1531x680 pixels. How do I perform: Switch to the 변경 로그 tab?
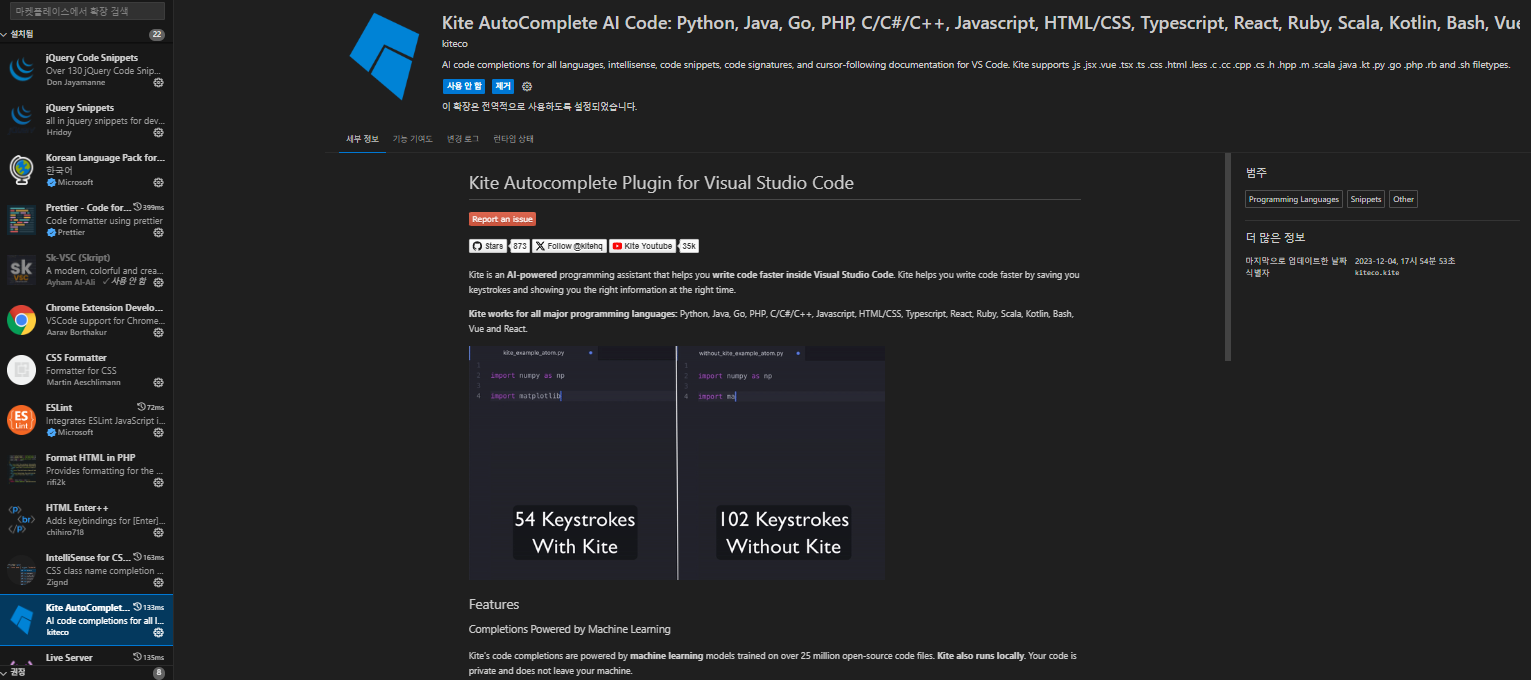click(463, 139)
